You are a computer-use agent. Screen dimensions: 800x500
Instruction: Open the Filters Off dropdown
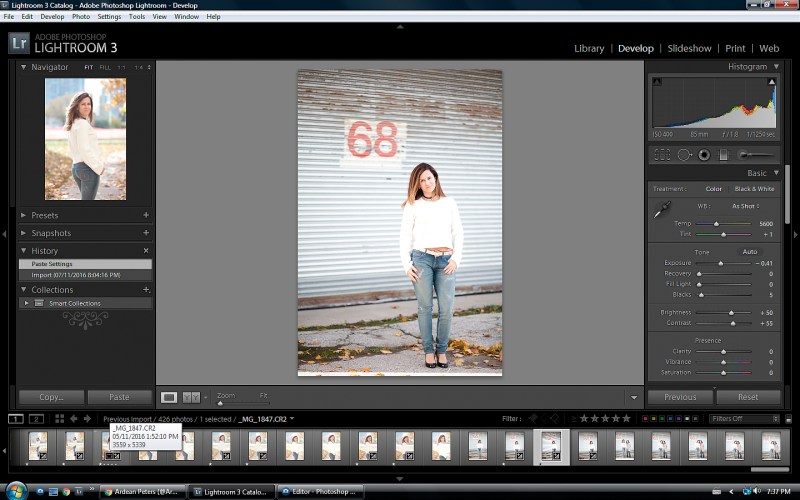(x=739, y=419)
